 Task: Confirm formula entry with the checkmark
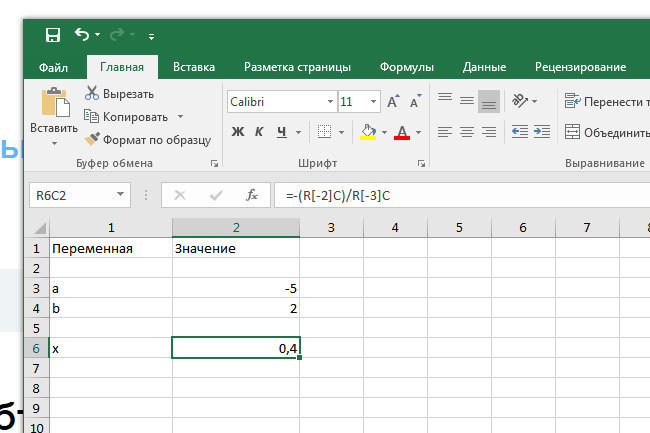click(216, 195)
